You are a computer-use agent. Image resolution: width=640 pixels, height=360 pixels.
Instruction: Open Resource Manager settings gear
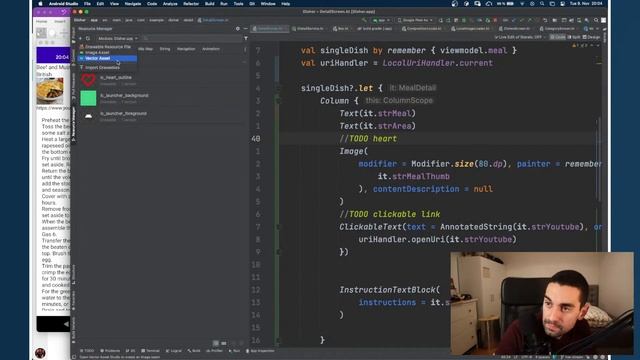click(x=238, y=29)
